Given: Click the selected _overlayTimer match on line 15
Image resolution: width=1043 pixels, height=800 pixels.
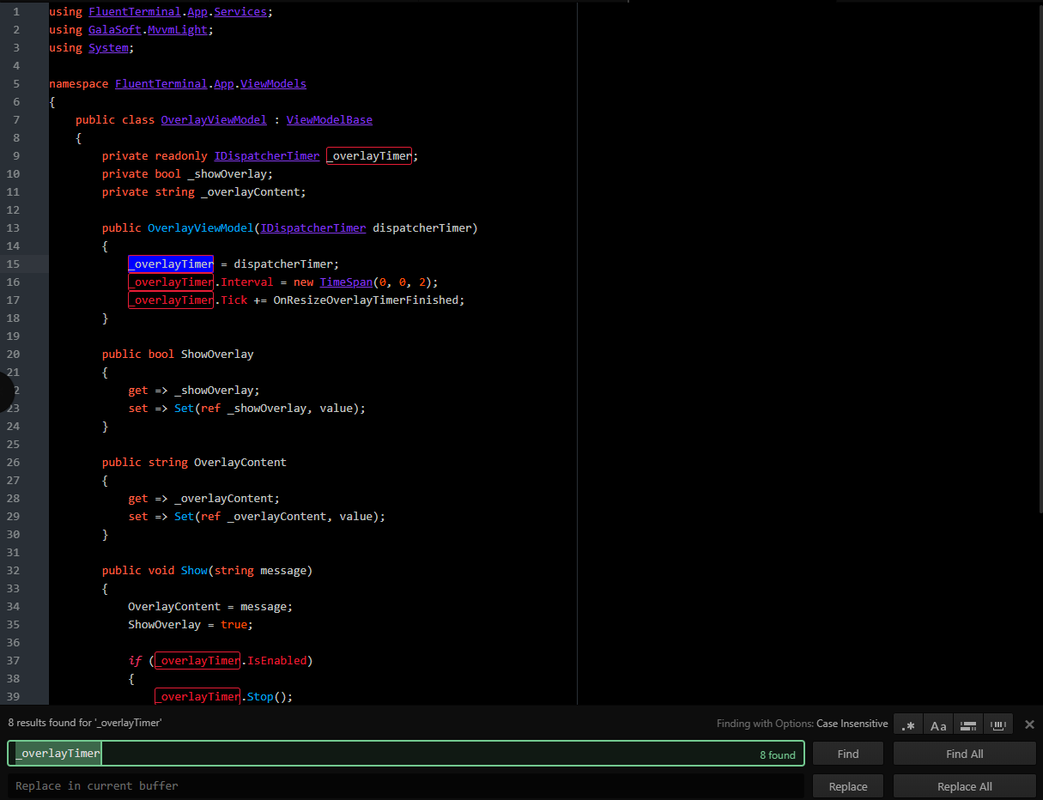Looking at the screenshot, I should pyautogui.click(x=171, y=264).
